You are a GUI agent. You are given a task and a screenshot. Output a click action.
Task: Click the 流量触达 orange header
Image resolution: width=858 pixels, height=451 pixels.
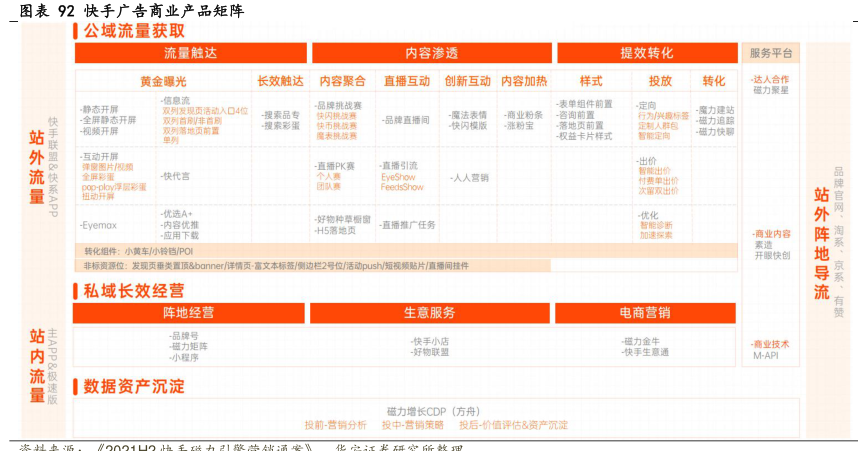[190, 53]
